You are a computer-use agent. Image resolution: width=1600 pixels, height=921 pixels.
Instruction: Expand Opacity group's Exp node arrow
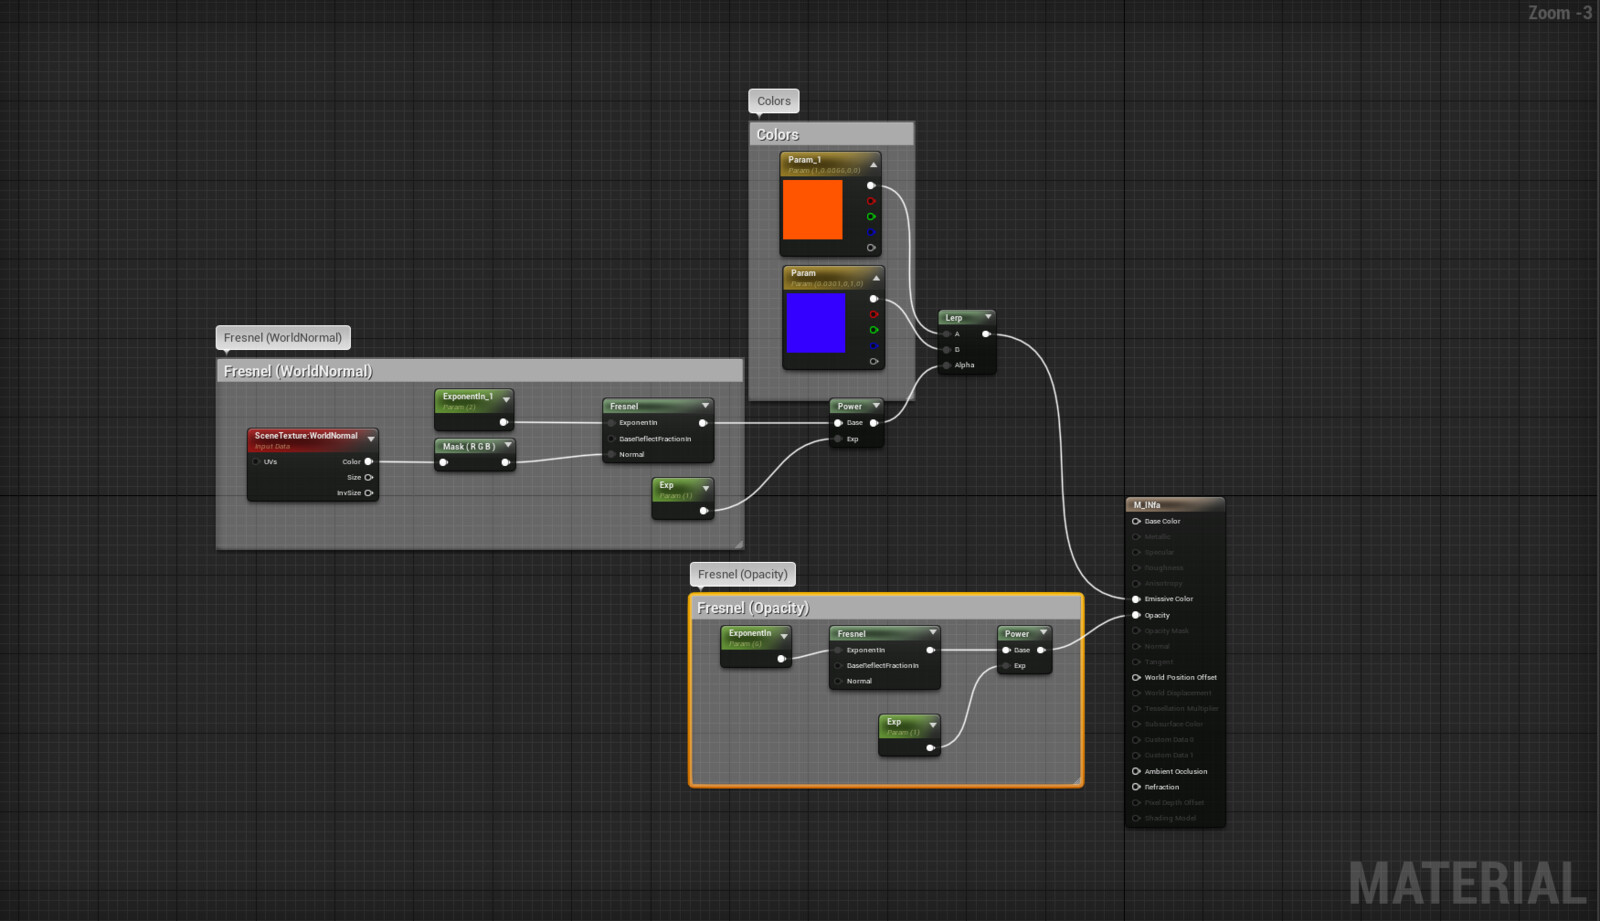pyautogui.click(x=933, y=725)
